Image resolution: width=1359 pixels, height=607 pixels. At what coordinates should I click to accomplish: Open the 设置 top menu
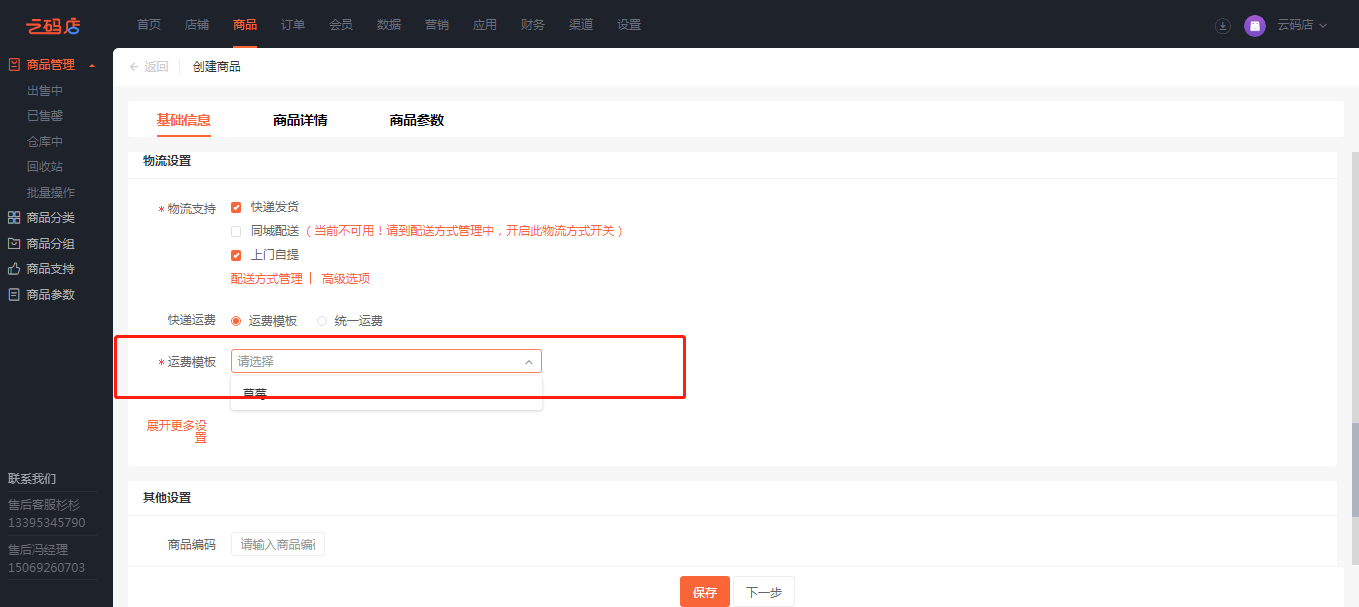click(x=629, y=25)
